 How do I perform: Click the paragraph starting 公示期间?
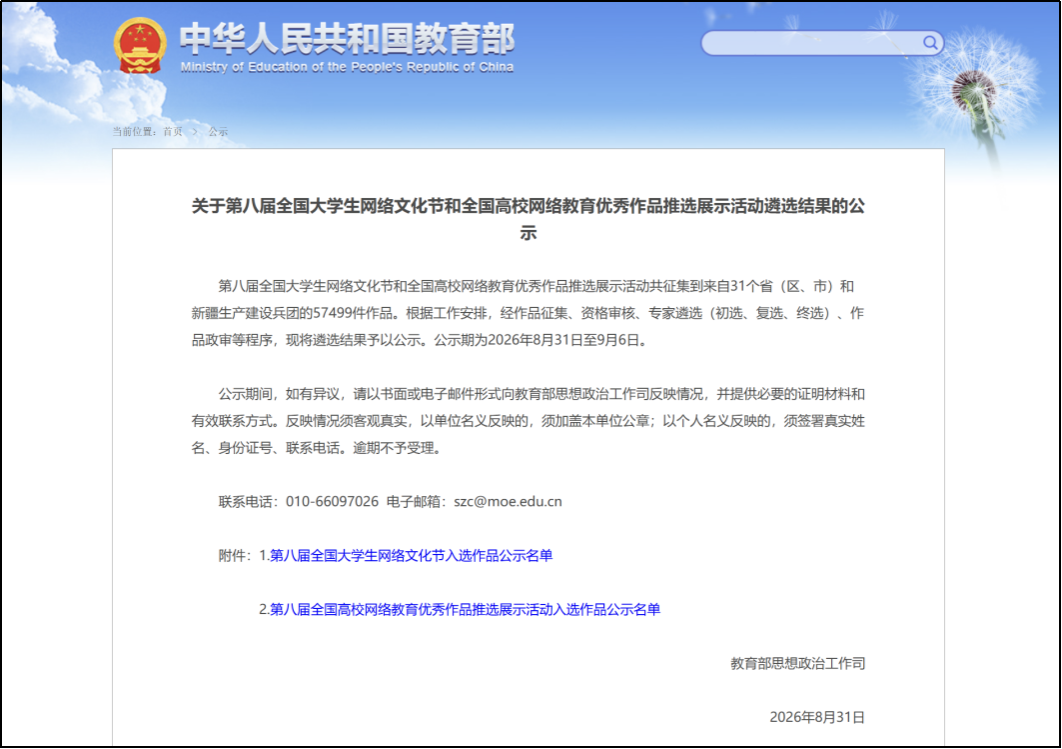click(528, 421)
